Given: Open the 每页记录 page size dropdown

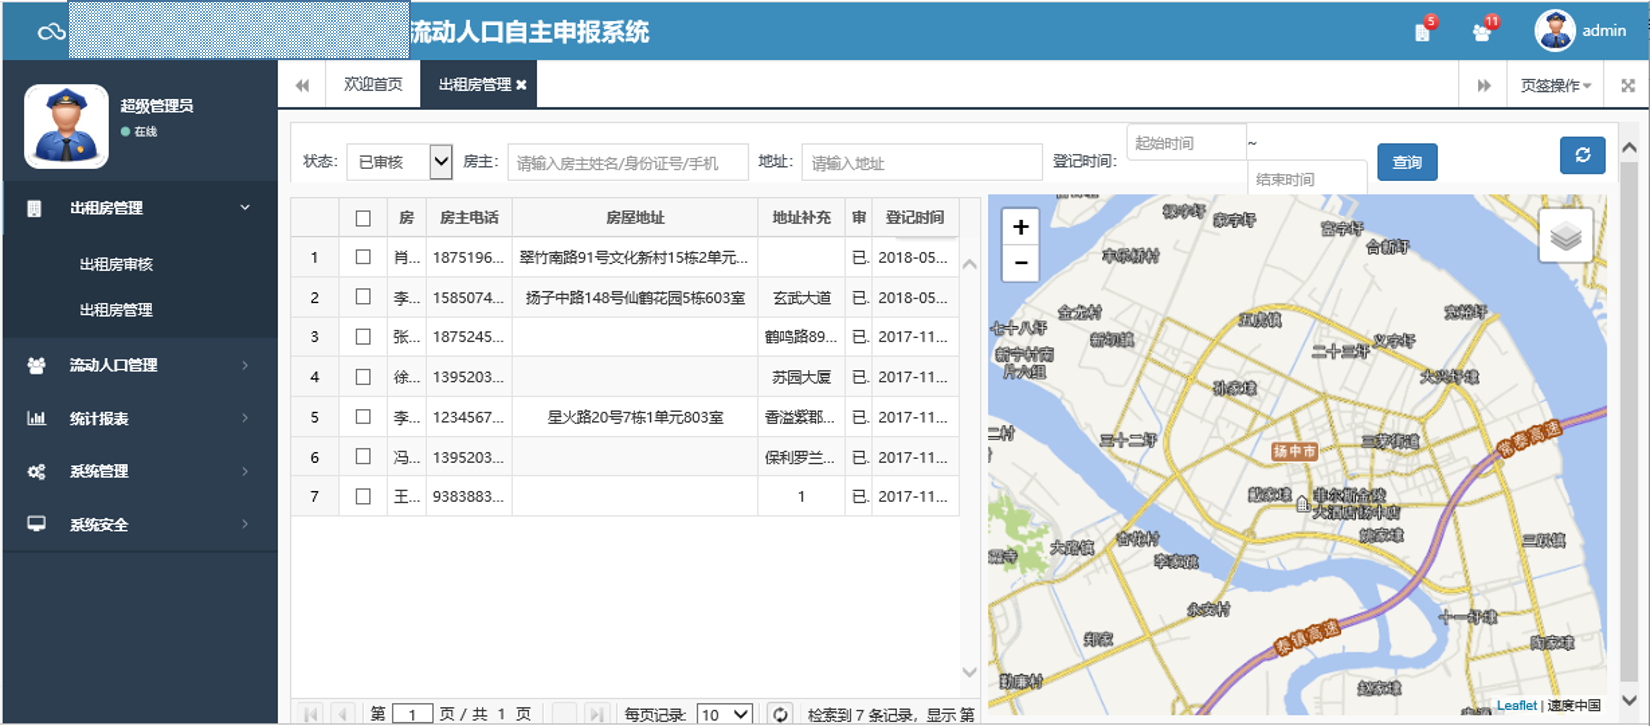Looking at the screenshot, I should pyautogui.click(x=724, y=714).
